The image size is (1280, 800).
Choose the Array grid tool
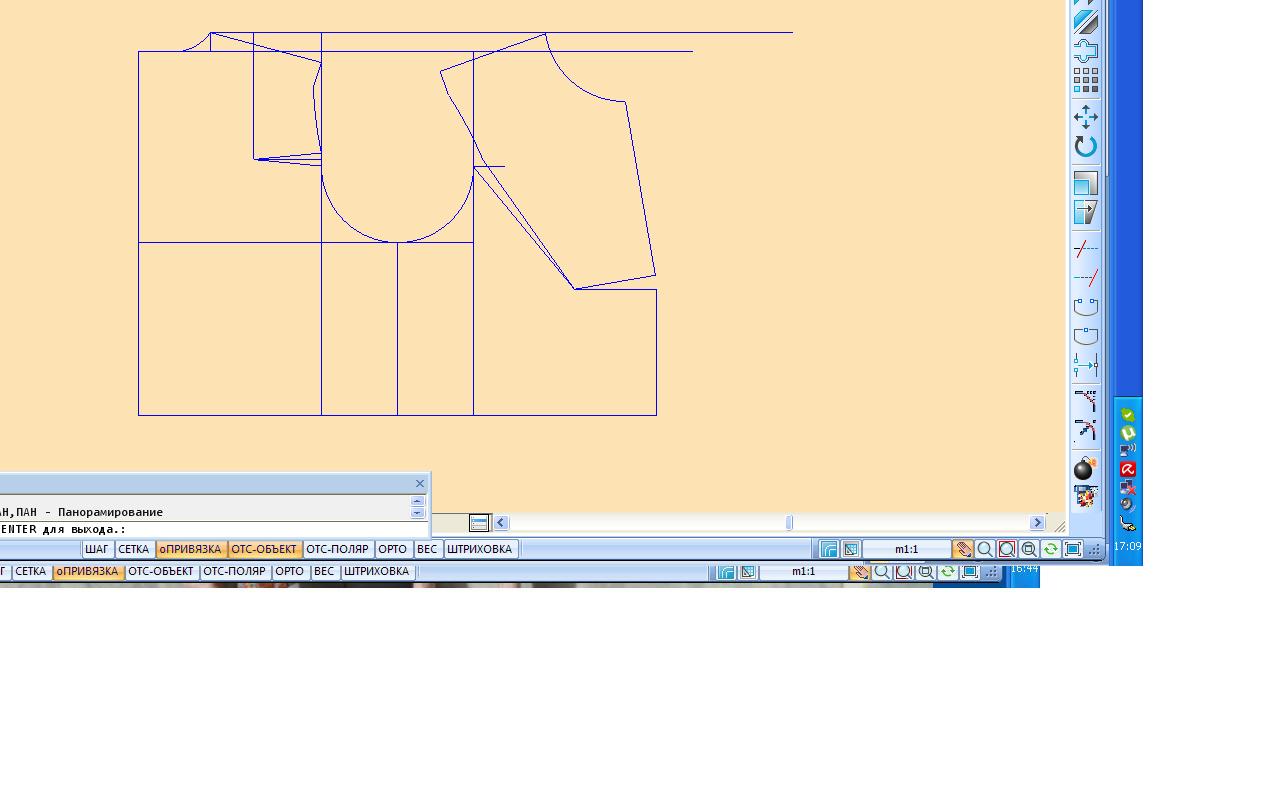[1085, 79]
